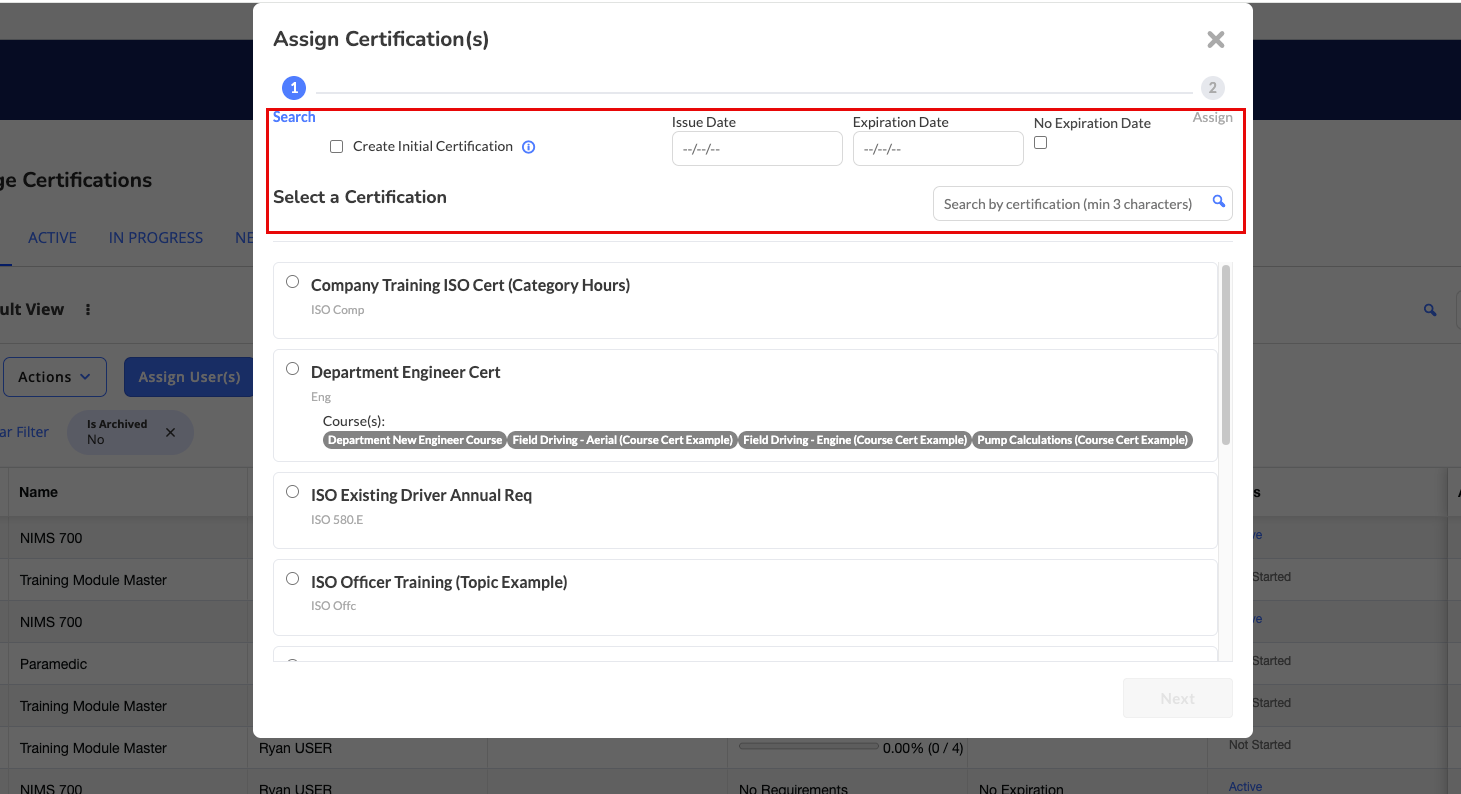Click the three-dot menu next to Default View
Screen dimensions: 1461x794
pyautogui.click(x=88, y=310)
